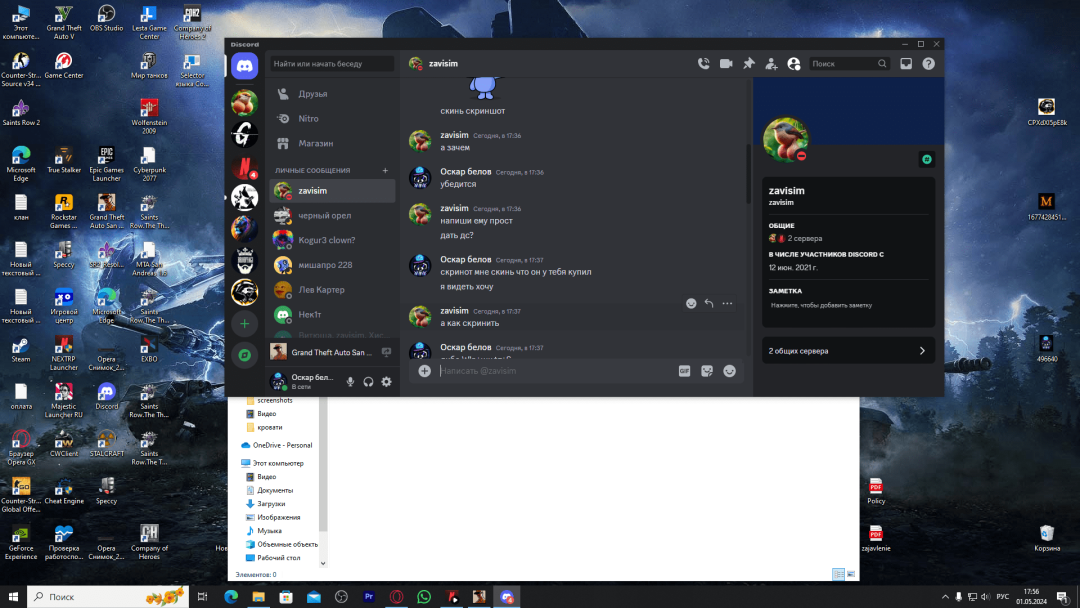
Task: Deafen audio with the headphones icon
Action: (x=368, y=381)
